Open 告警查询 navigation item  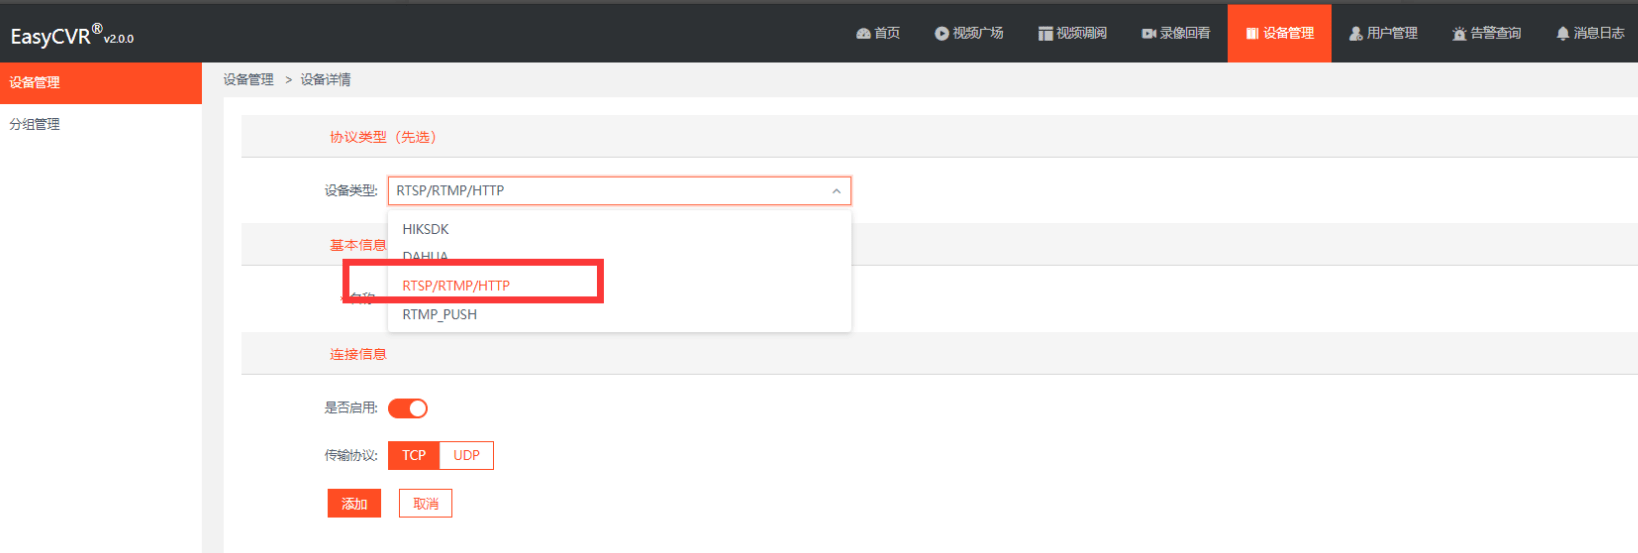coord(1486,33)
